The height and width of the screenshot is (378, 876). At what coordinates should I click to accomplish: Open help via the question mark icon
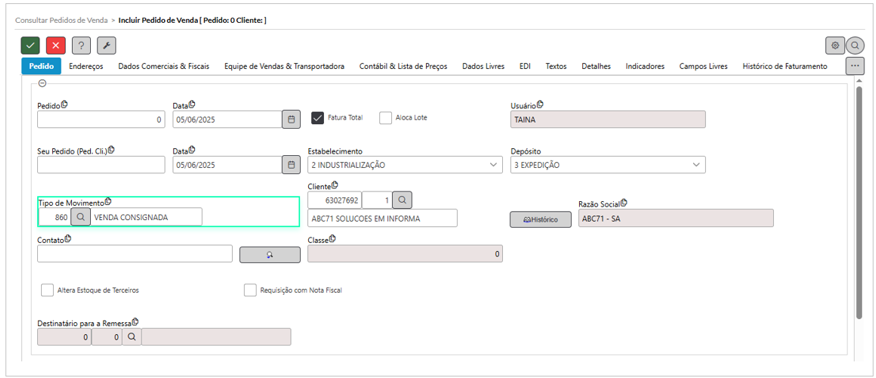click(81, 45)
